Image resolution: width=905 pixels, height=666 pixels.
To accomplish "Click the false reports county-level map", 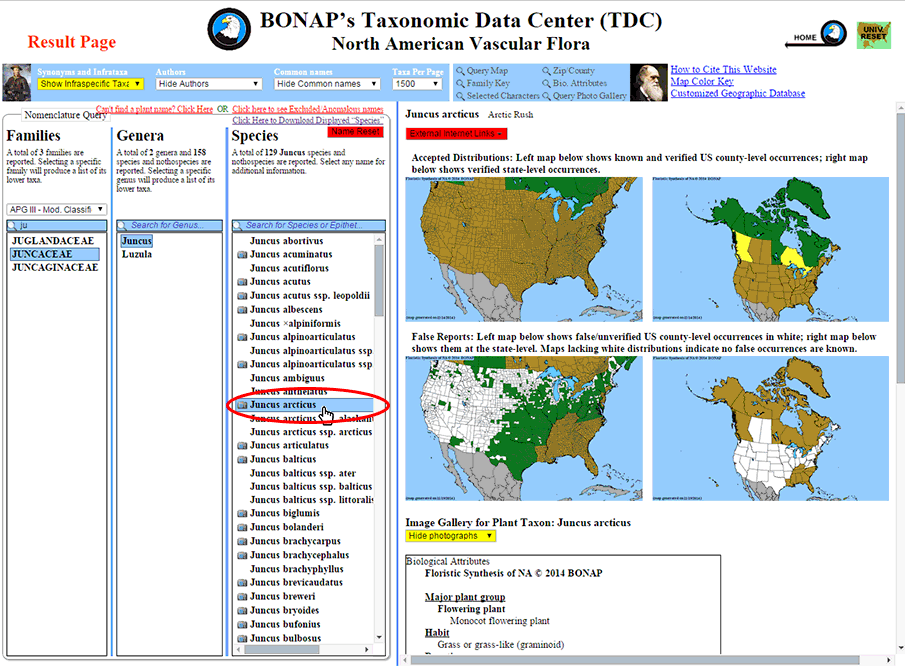I will (x=524, y=428).
